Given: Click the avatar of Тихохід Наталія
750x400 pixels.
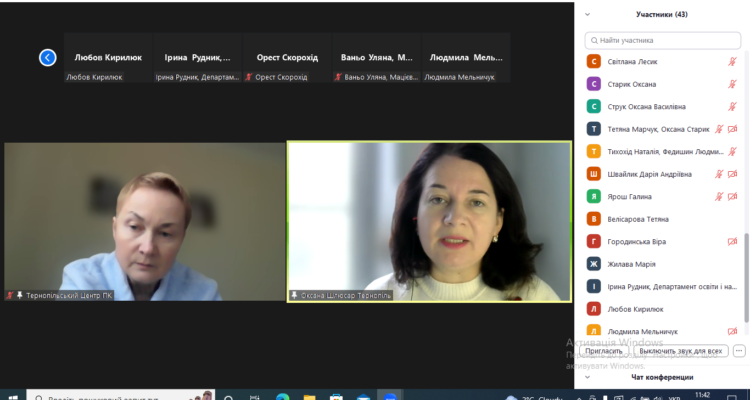Looking at the screenshot, I should tap(594, 152).
